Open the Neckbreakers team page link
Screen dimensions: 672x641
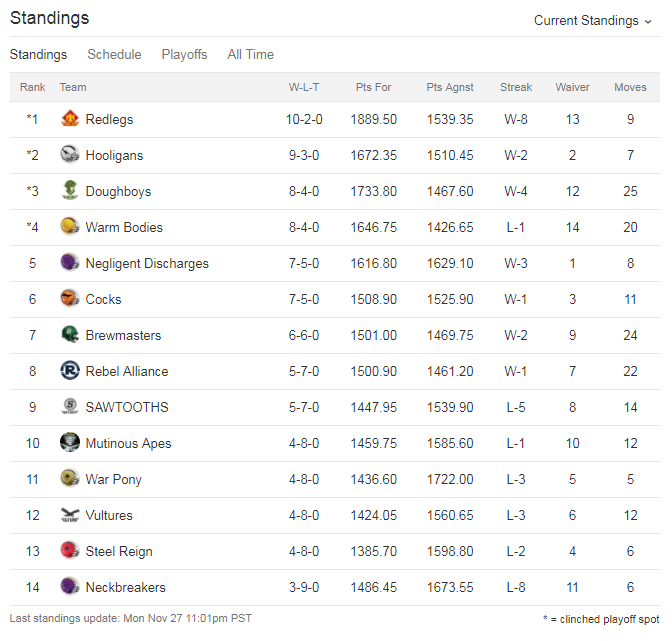click(126, 587)
